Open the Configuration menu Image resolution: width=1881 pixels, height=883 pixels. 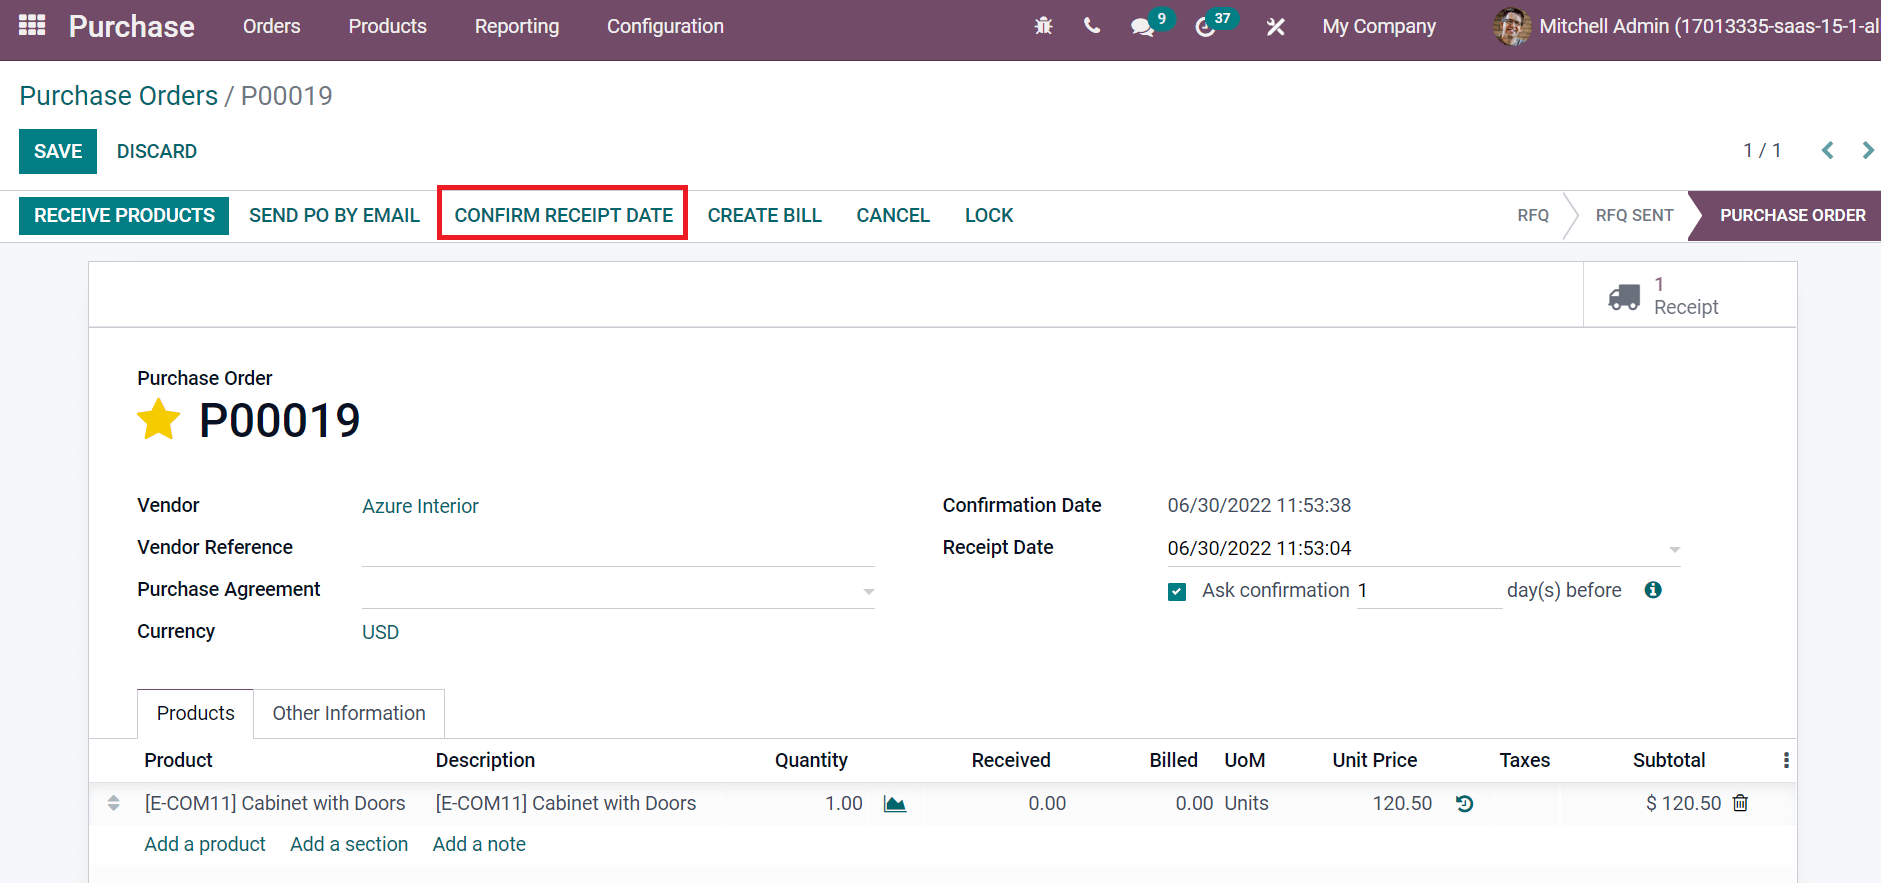[x=665, y=26]
